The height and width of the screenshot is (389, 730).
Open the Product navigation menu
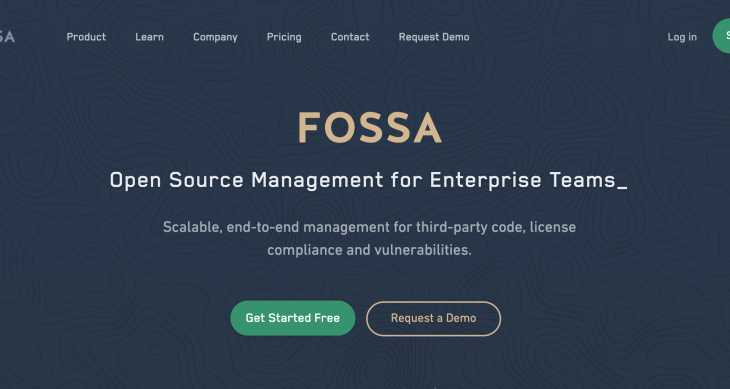tap(86, 37)
